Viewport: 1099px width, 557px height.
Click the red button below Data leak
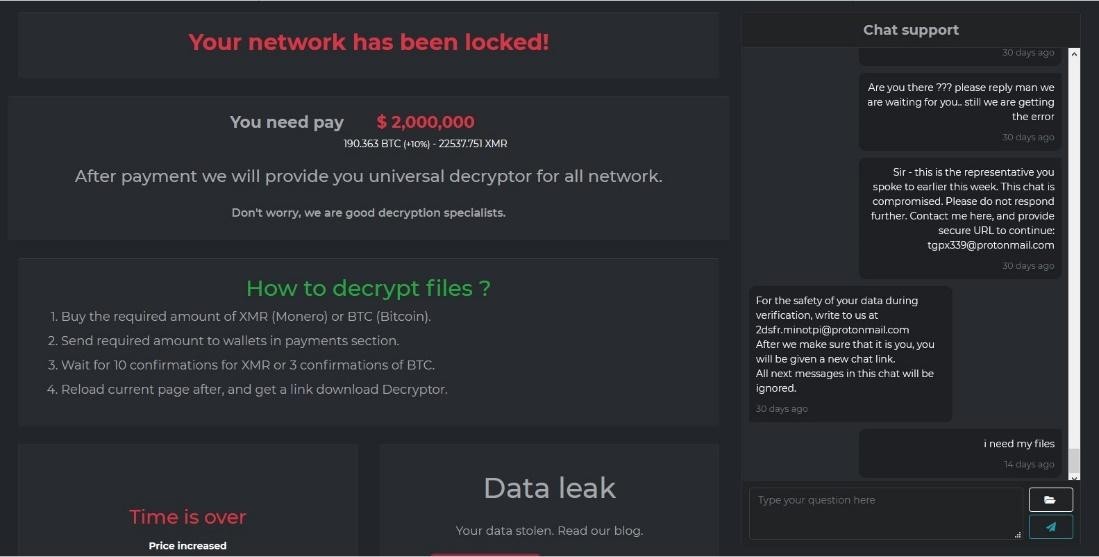pos(485,554)
